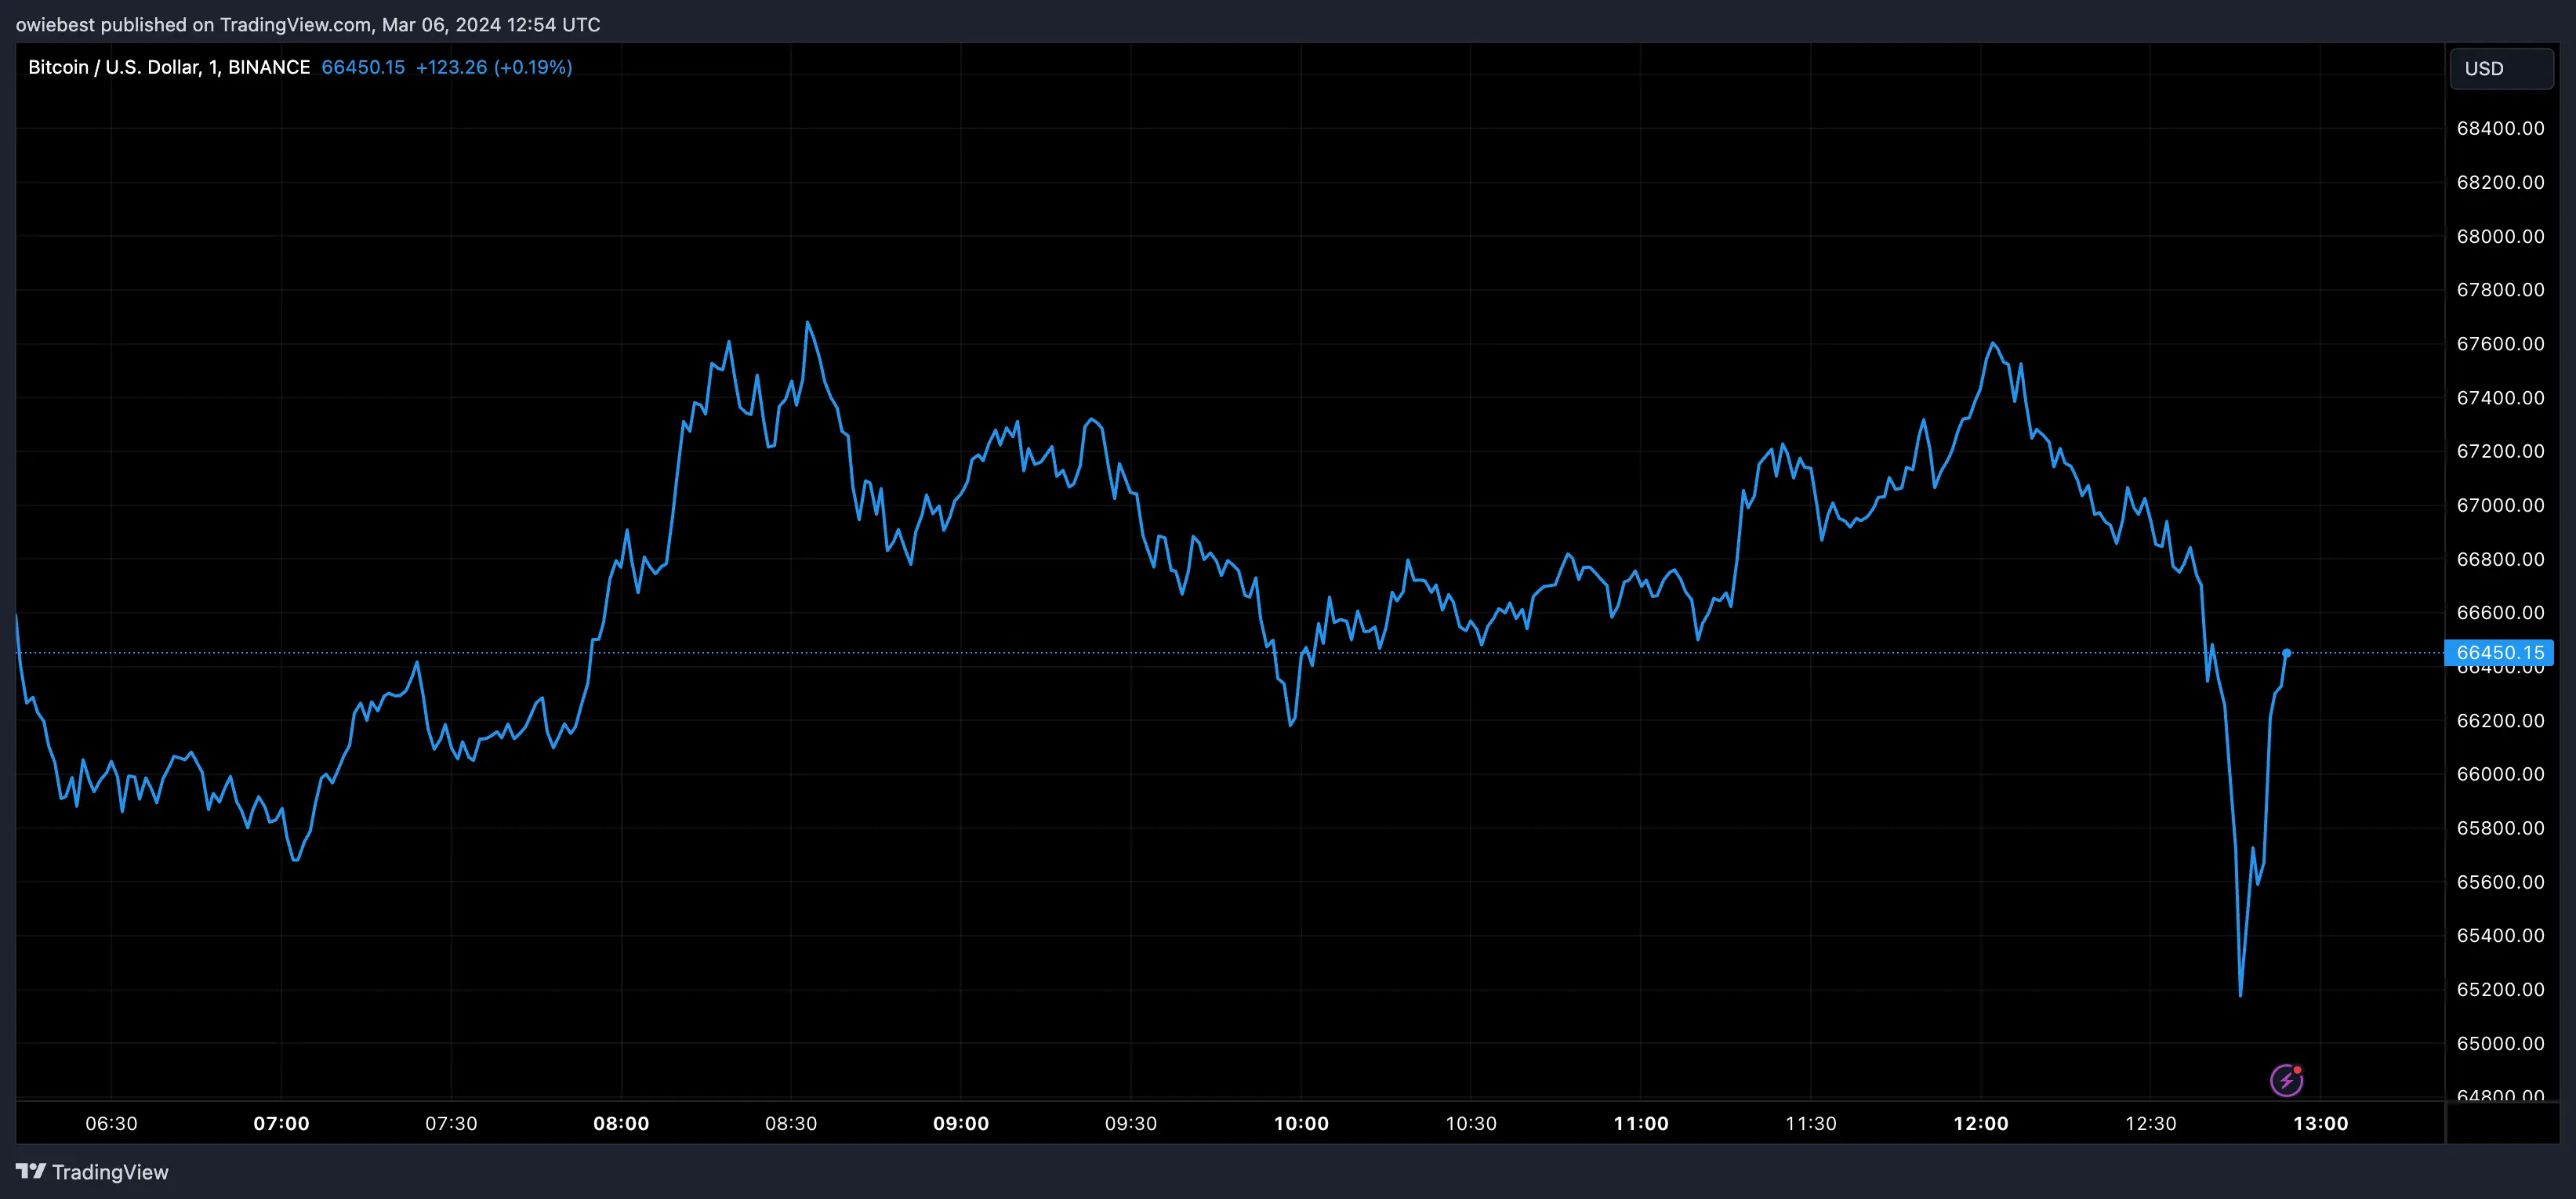Screen dimensions: 2576x1199
Task: Open the Bitcoin / U.S. Dollar symbol title
Action: (x=117, y=67)
